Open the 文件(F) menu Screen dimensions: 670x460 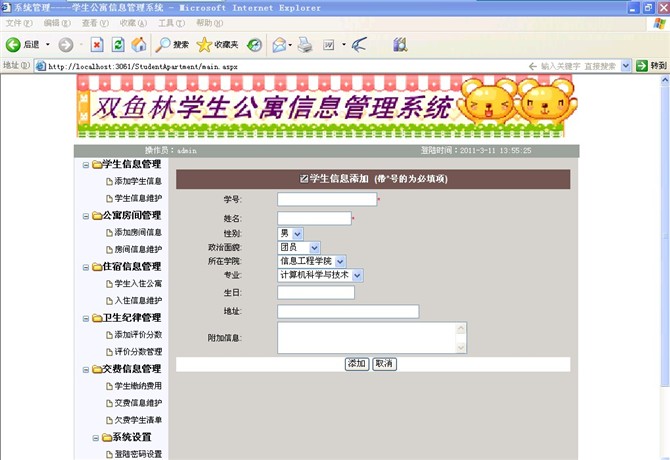[x=19, y=22]
